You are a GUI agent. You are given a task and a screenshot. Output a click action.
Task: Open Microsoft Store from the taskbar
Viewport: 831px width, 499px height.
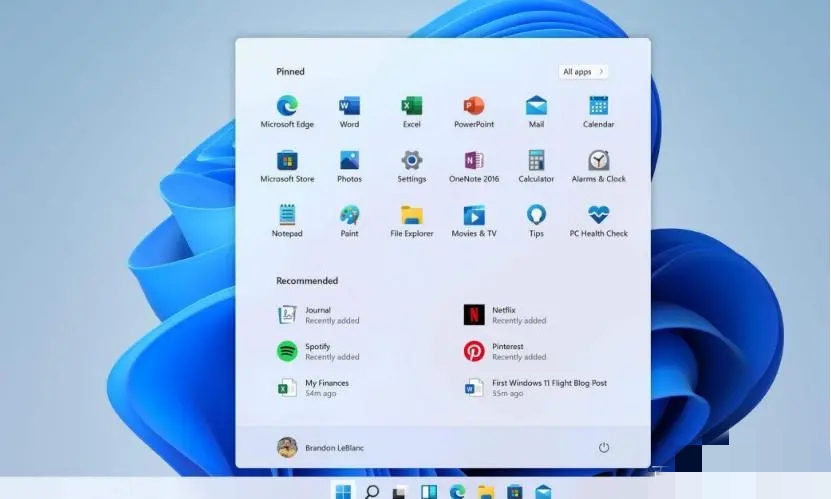pos(515,492)
